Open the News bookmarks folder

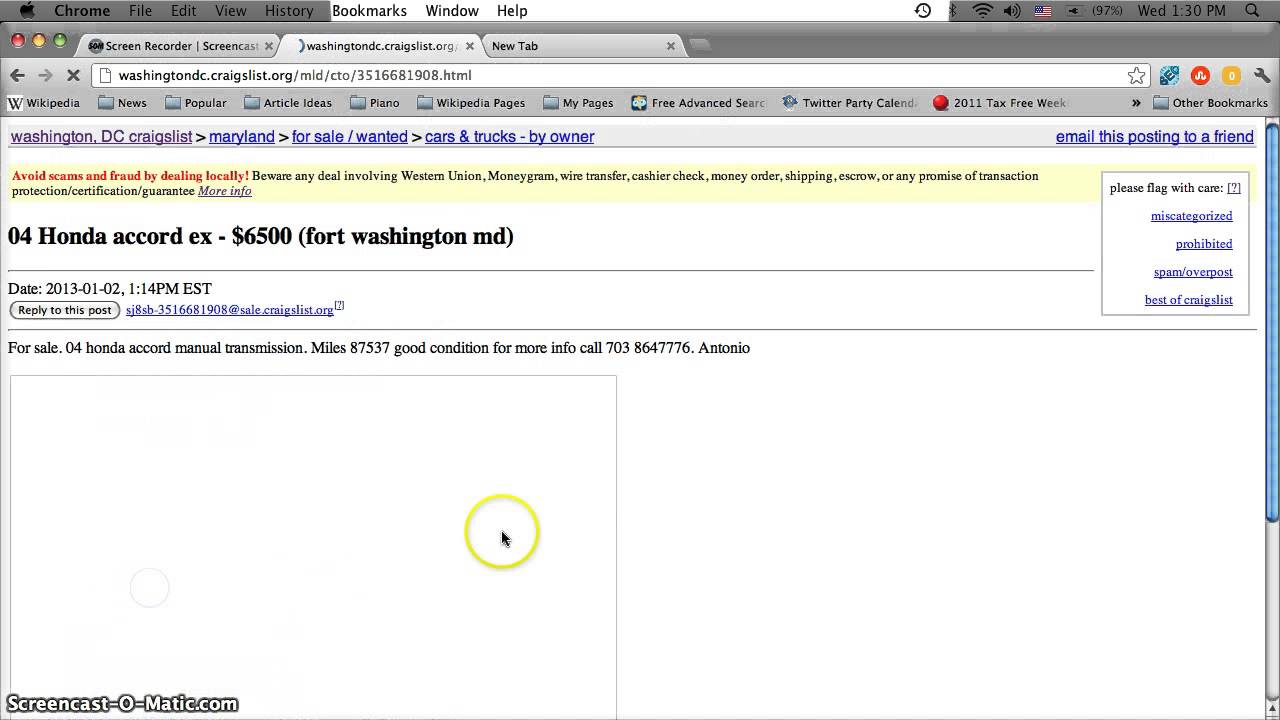123,103
